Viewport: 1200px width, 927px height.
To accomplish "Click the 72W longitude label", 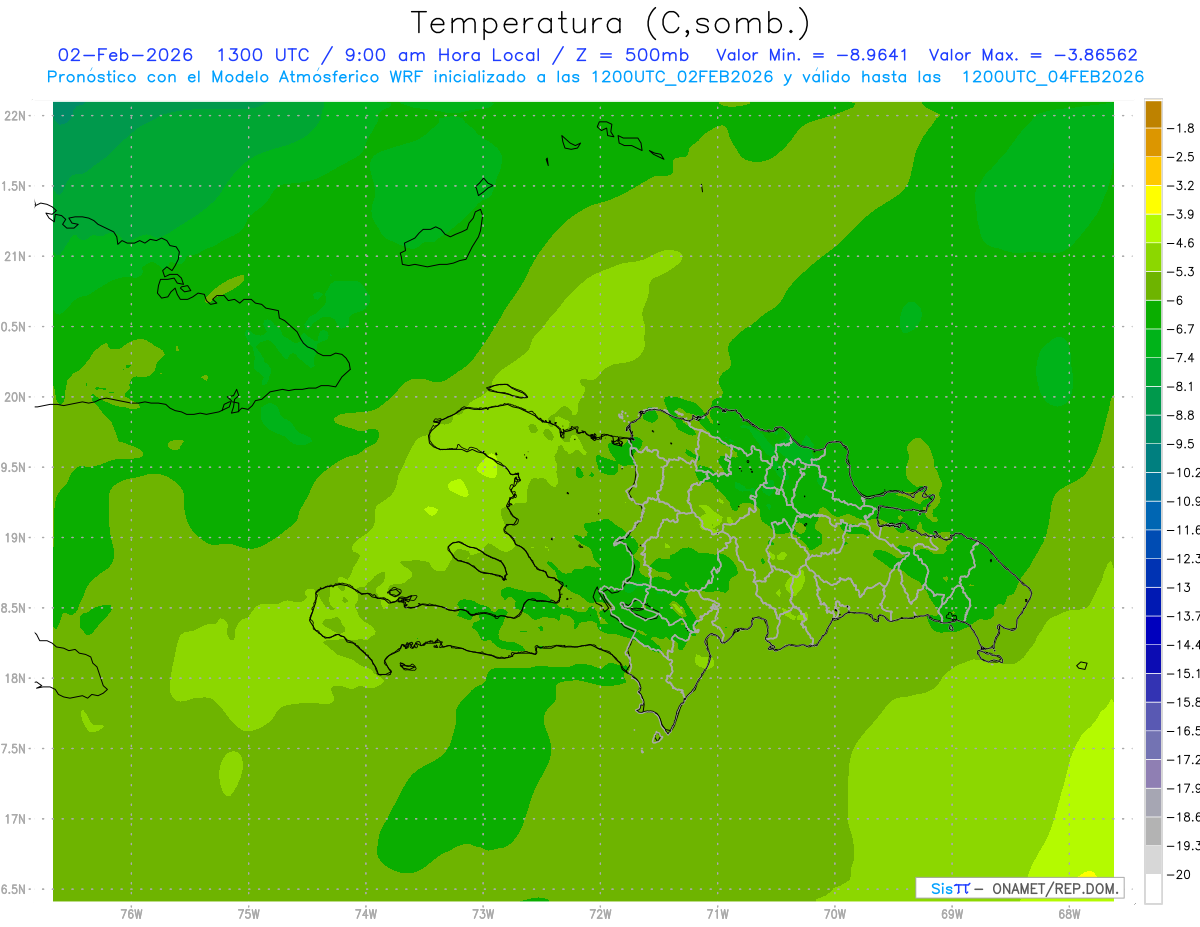I will pos(600,914).
